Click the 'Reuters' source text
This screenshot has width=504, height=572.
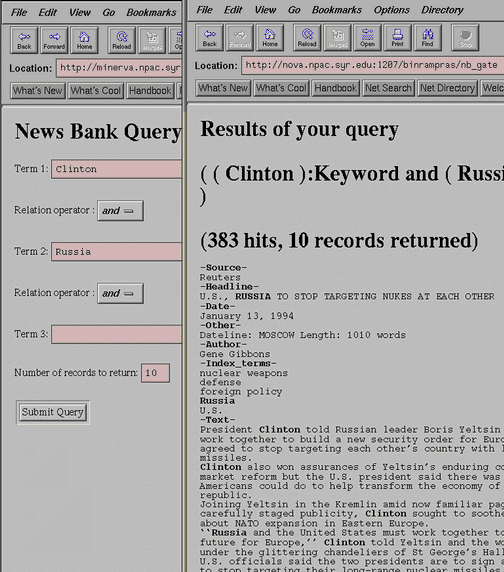220,278
